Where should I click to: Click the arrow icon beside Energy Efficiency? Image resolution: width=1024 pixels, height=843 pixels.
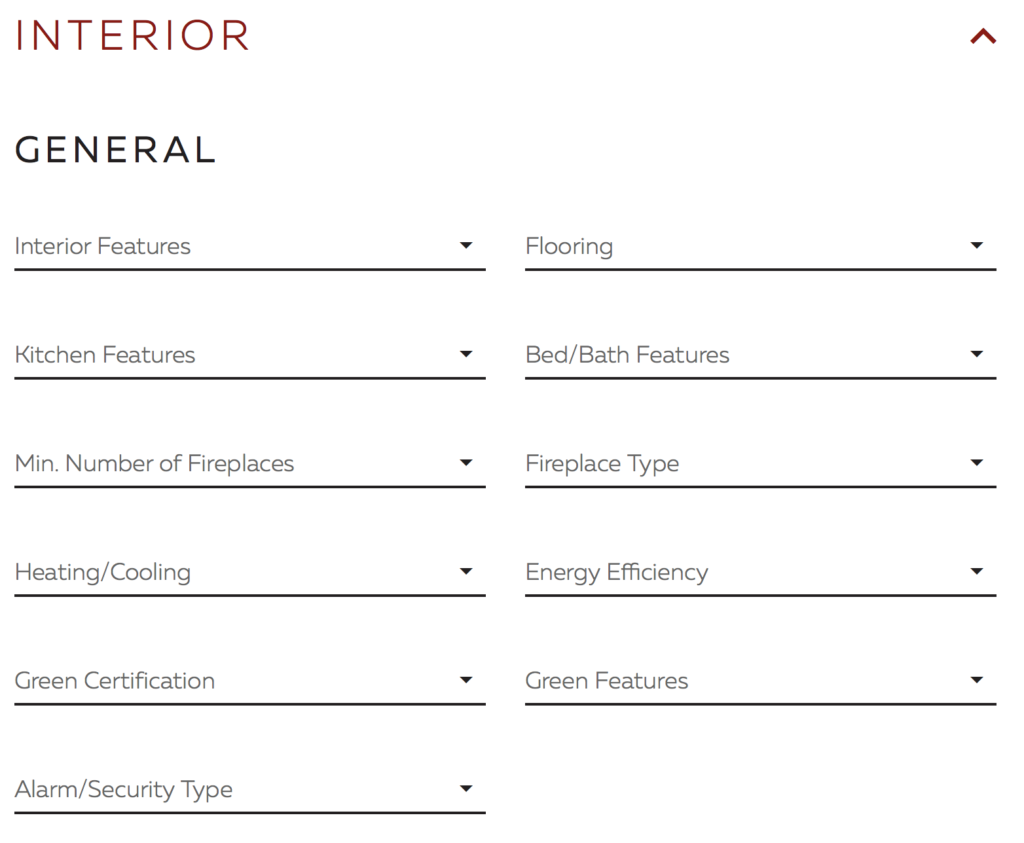[976, 571]
